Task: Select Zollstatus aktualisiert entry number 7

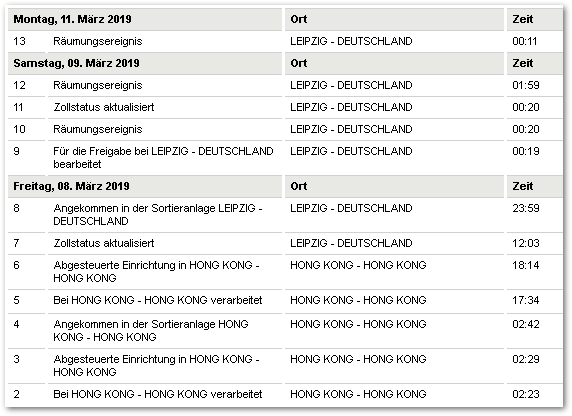Action: pyautogui.click(x=104, y=243)
